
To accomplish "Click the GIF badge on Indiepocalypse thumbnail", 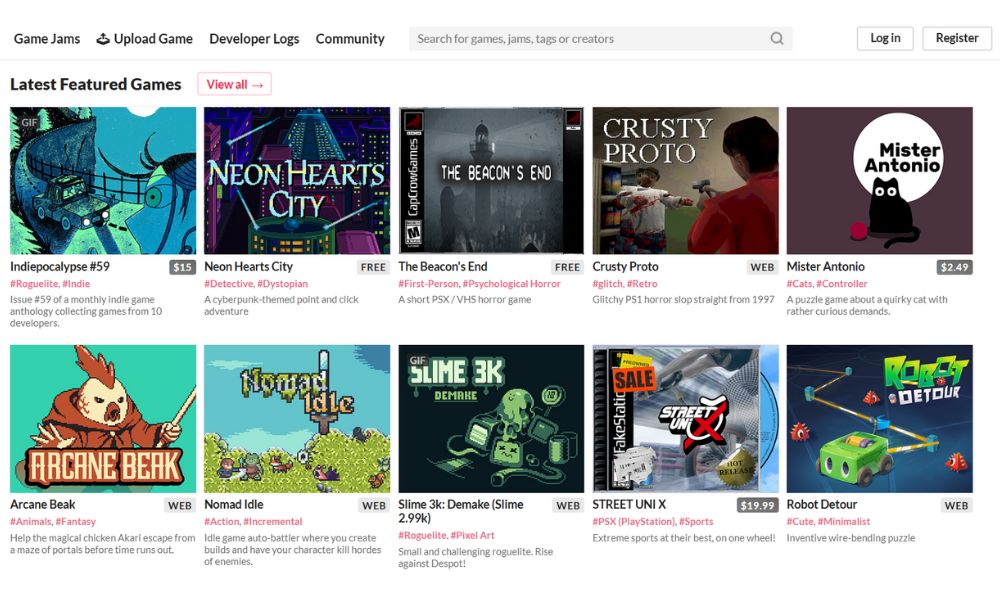I will click(27, 122).
